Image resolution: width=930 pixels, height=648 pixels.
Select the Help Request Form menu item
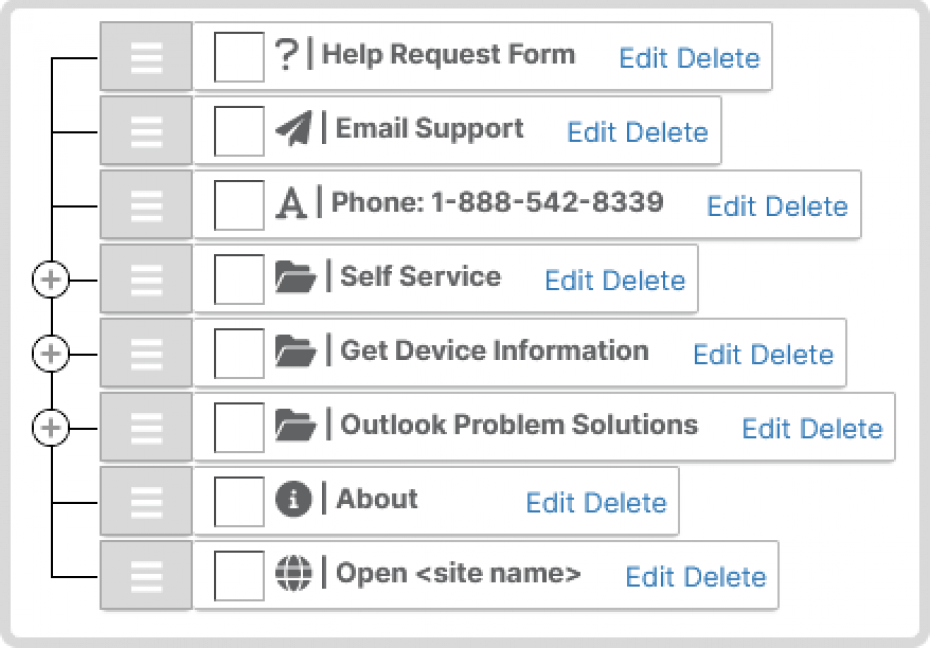(x=448, y=55)
